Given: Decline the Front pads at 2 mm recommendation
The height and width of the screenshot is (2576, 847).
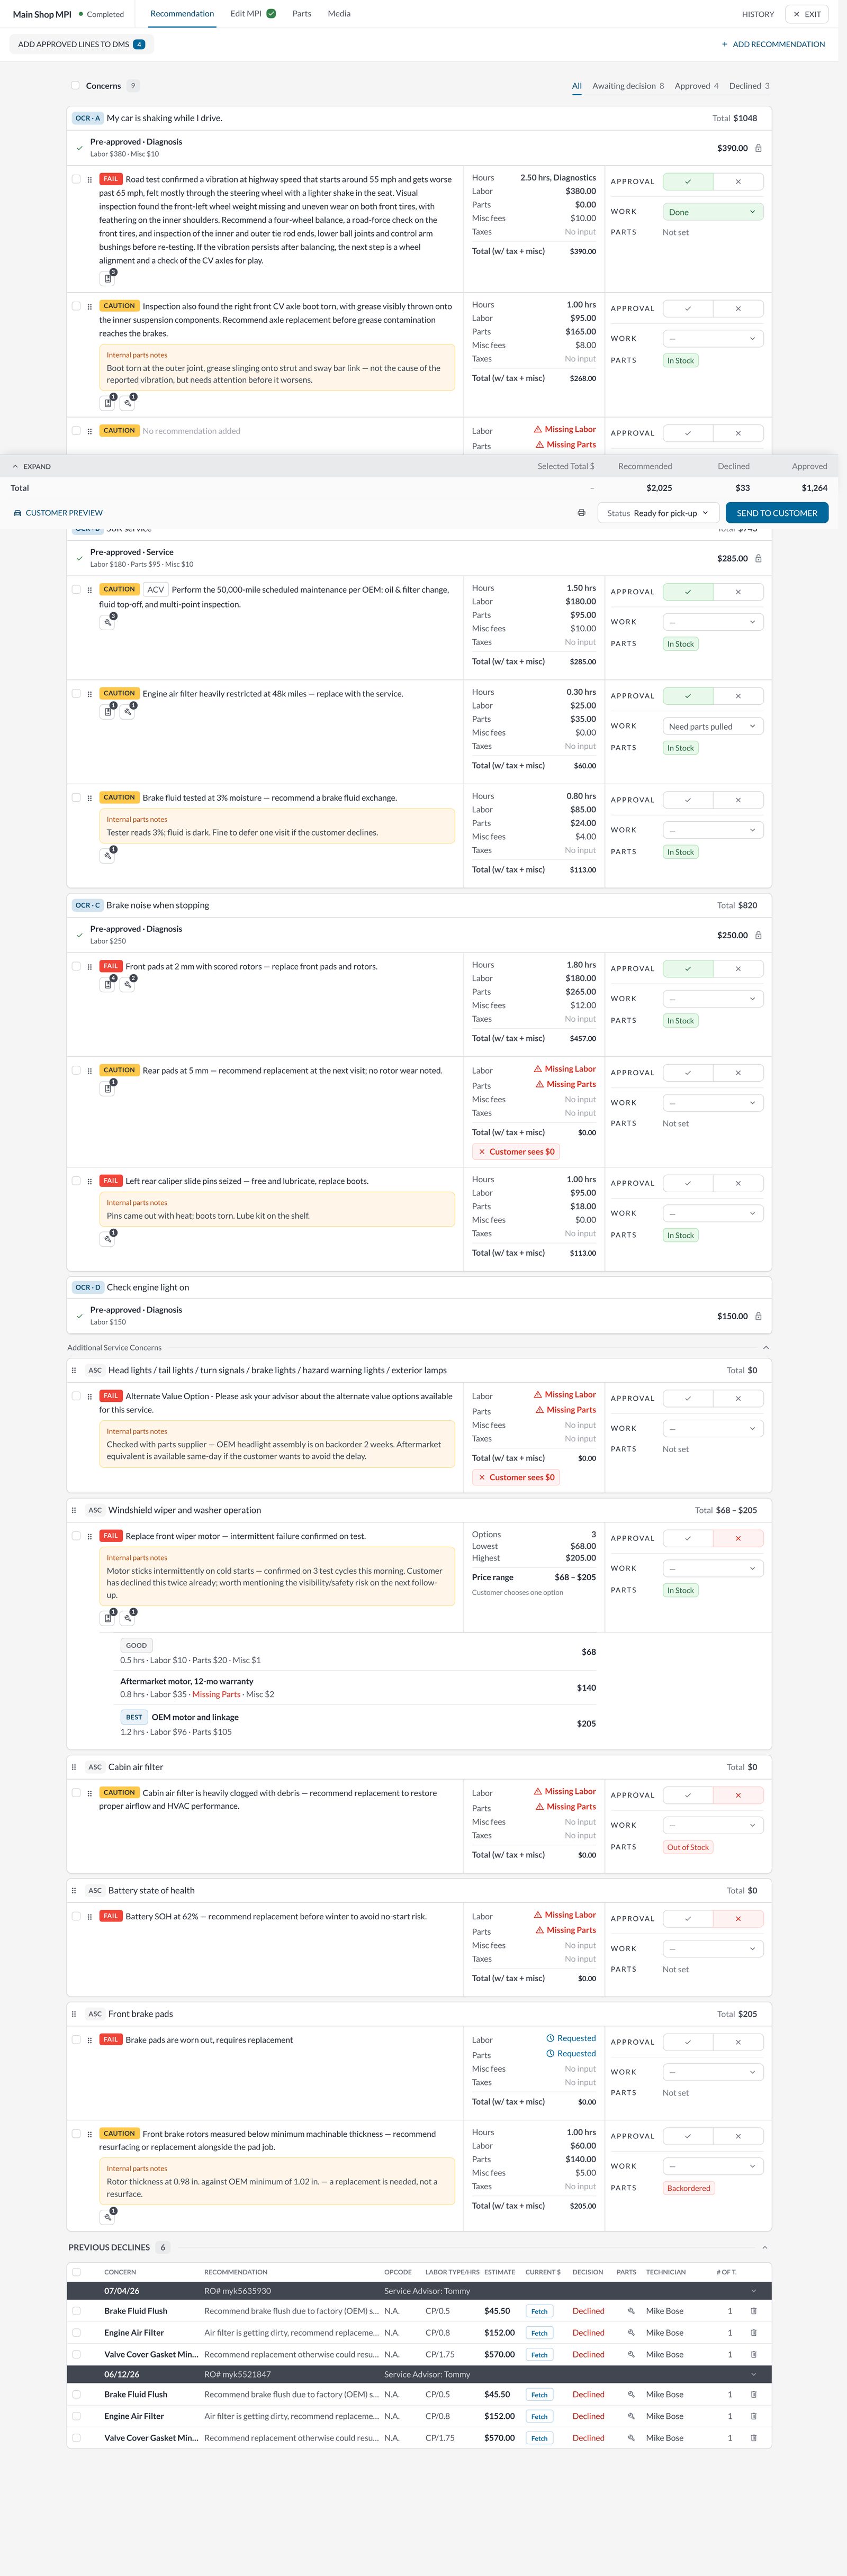Looking at the screenshot, I should point(738,969).
